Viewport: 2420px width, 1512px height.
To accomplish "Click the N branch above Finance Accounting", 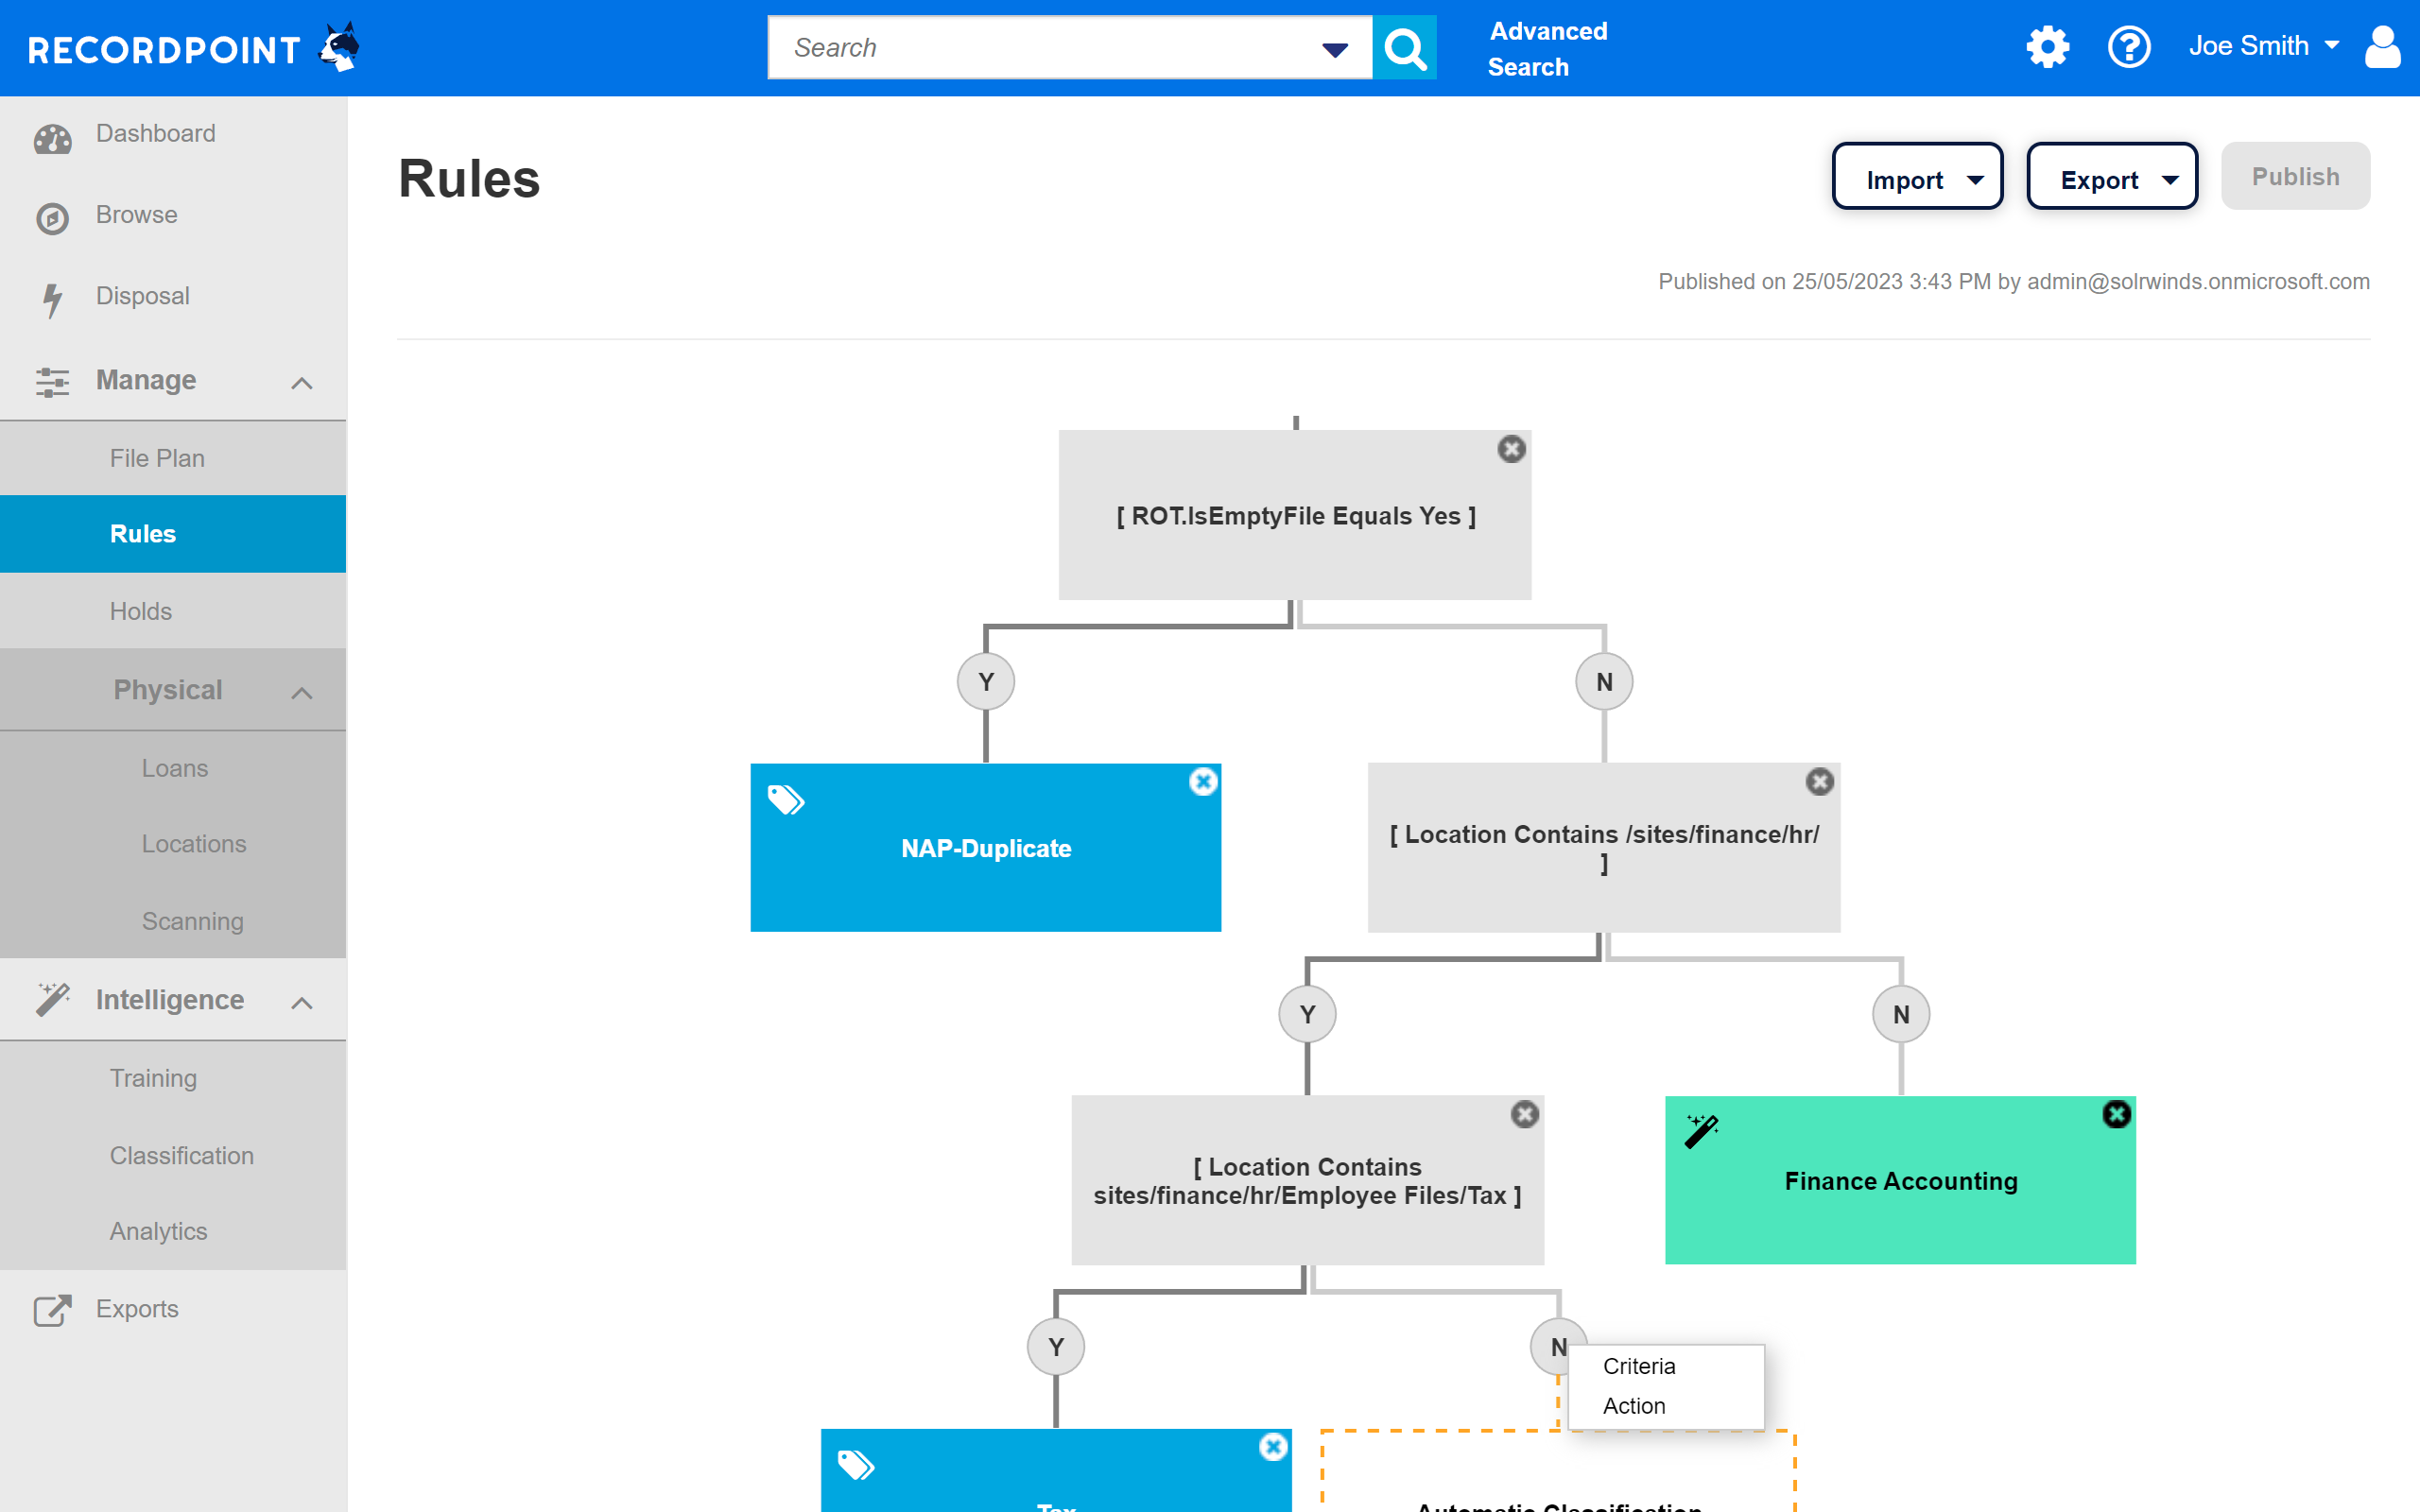I will coord(1901,1014).
